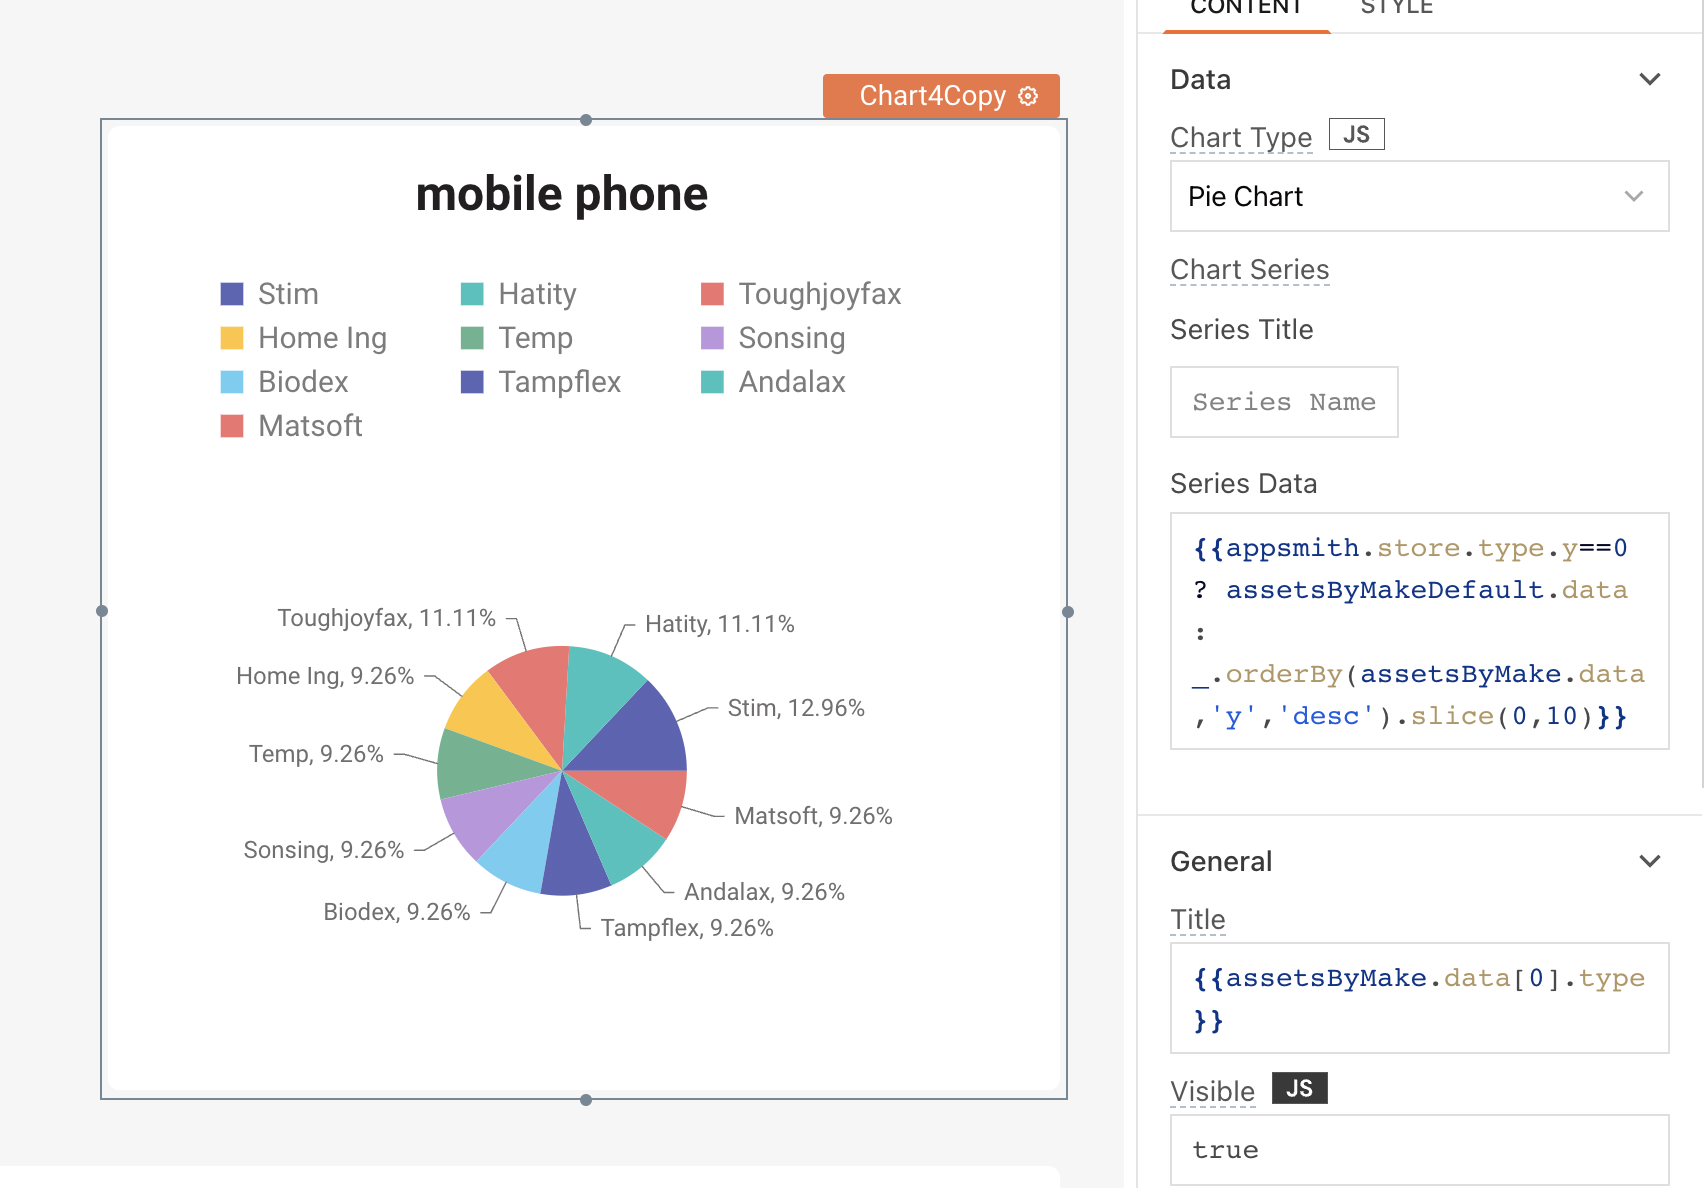
Task: Switch to the Content tab
Action: pos(1246,9)
